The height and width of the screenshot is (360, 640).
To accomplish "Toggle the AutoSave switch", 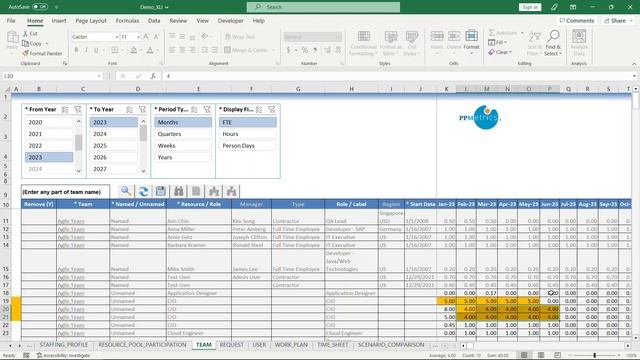I will tap(40, 7).
